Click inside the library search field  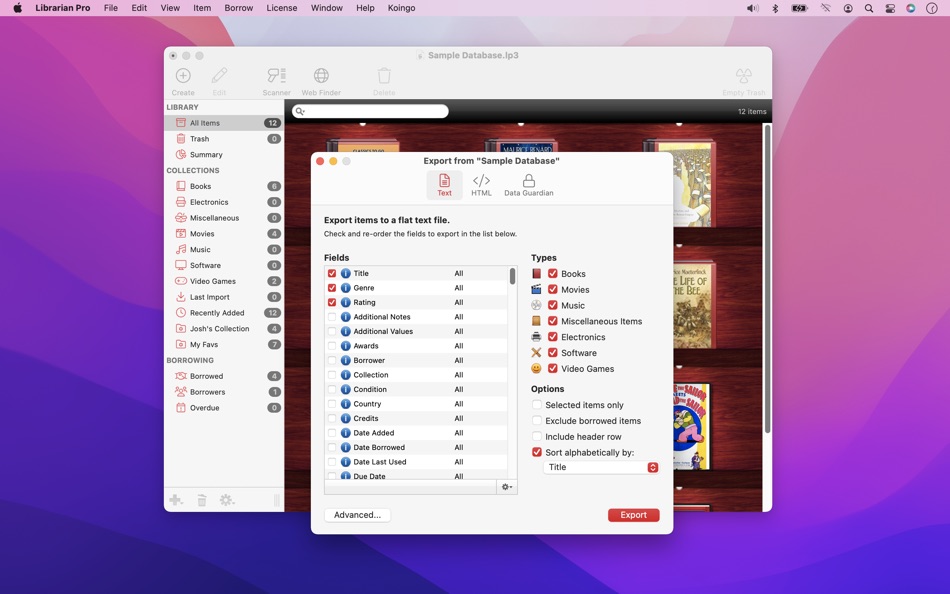coord(370,111)
